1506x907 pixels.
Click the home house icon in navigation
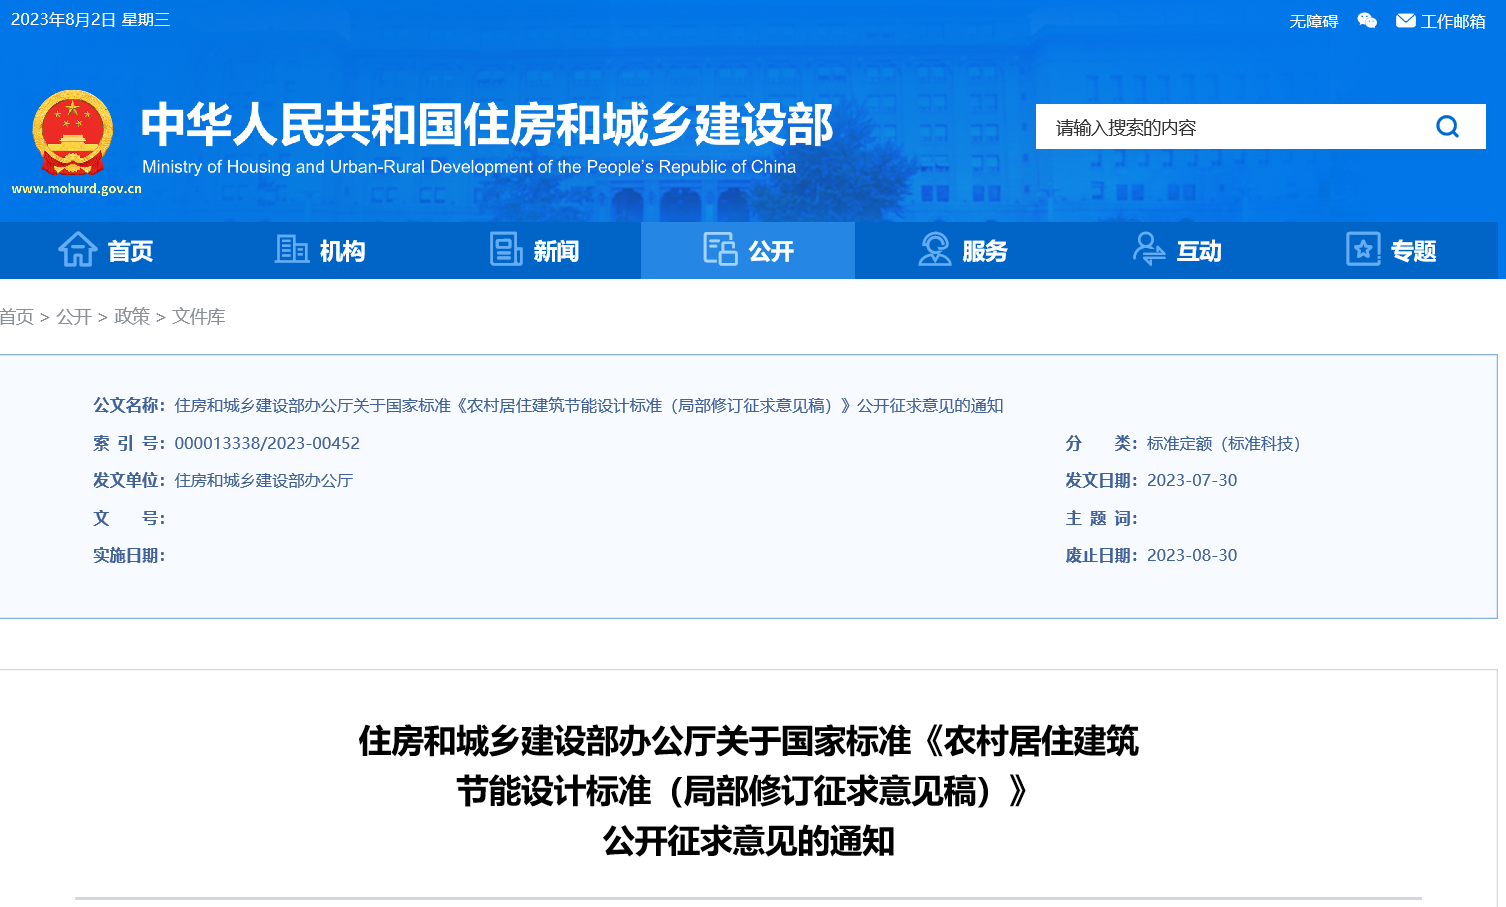click(77, 250)
